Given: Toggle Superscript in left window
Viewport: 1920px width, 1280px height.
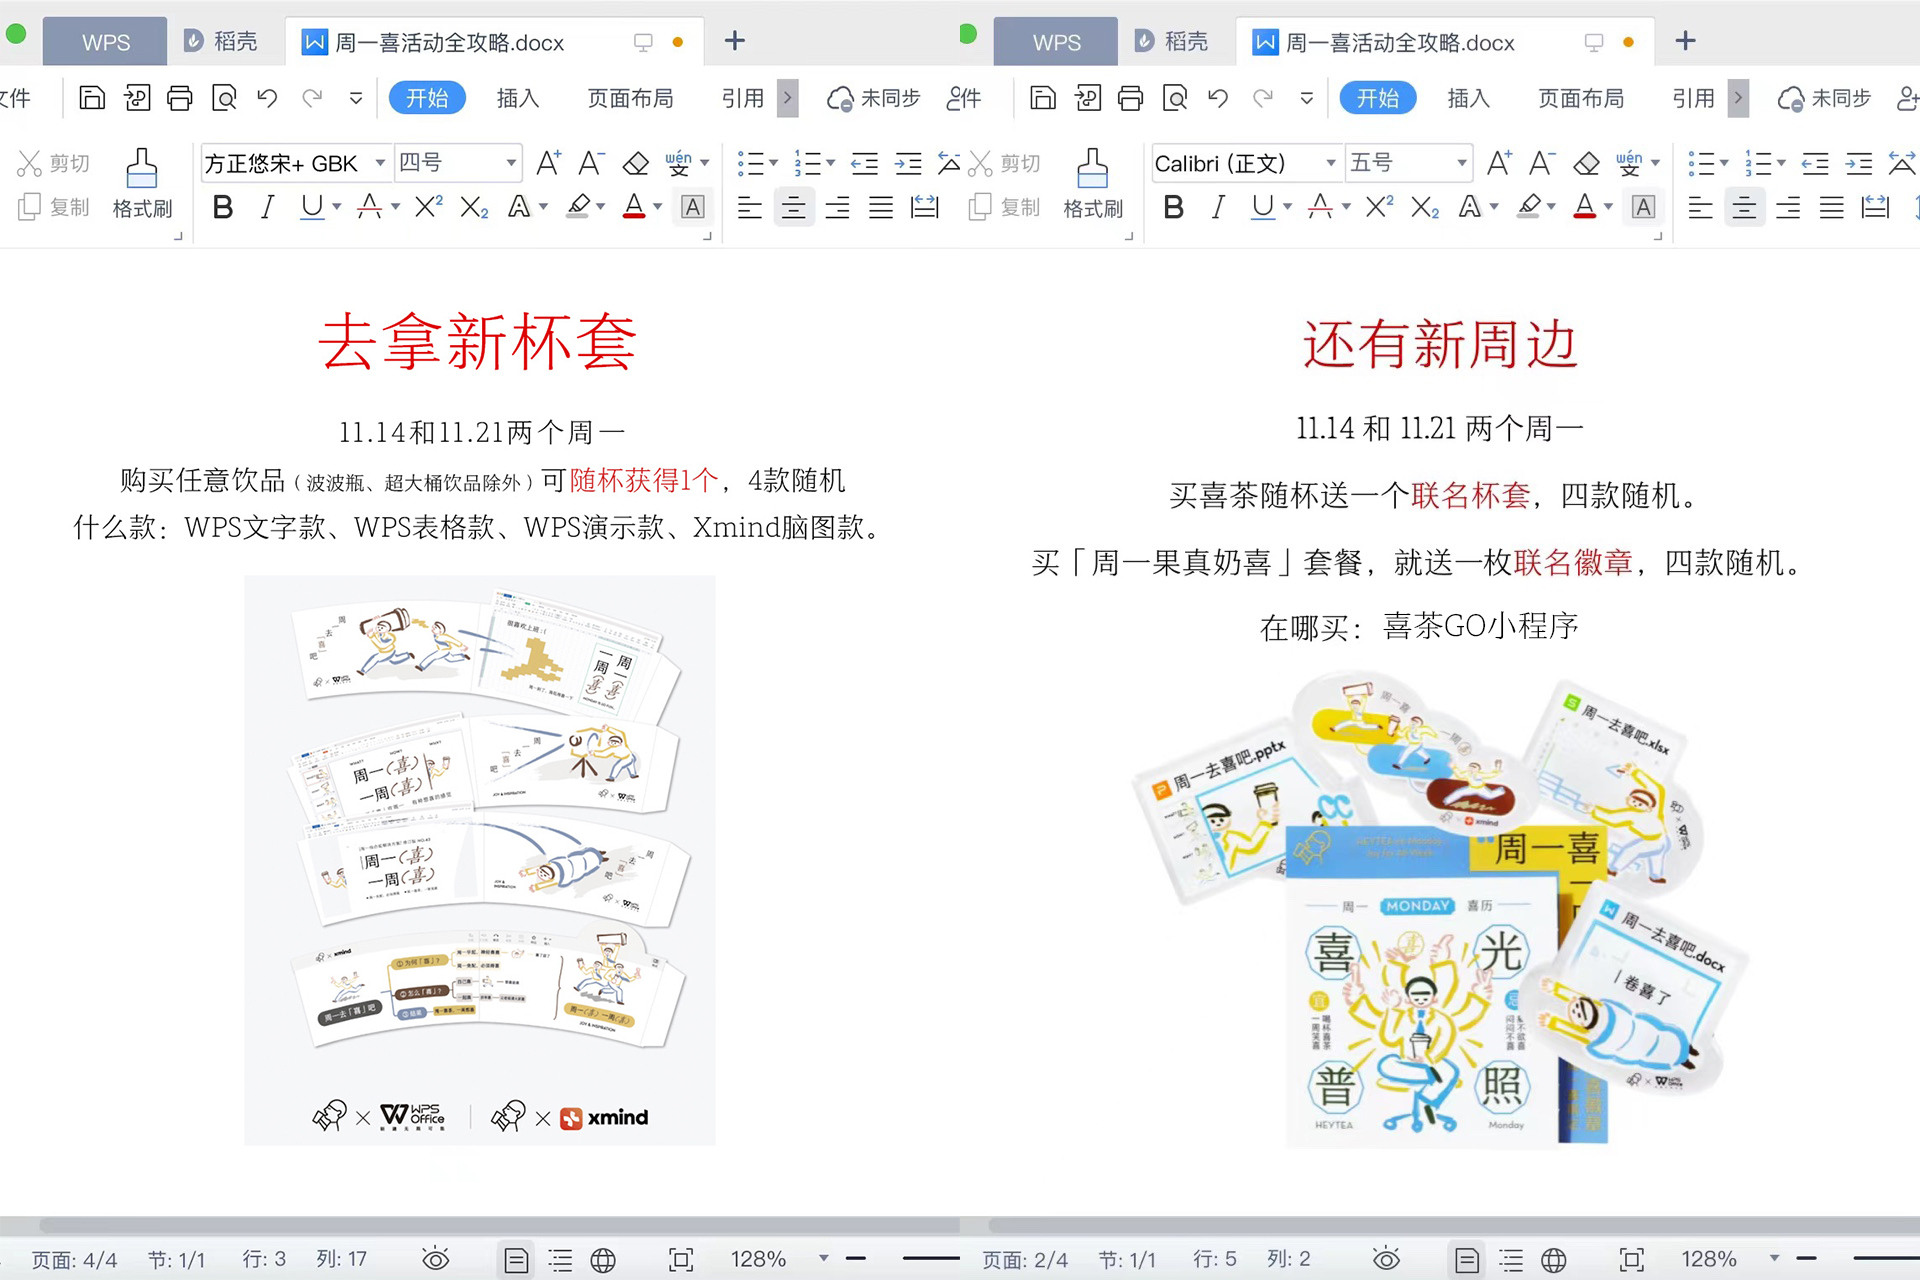Looking at the screenshot, I should coord(428,207).
